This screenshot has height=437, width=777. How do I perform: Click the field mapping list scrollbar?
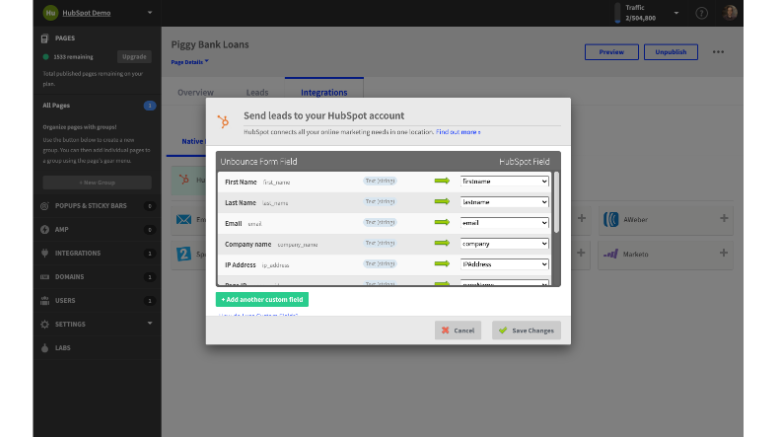click(556, 202)
